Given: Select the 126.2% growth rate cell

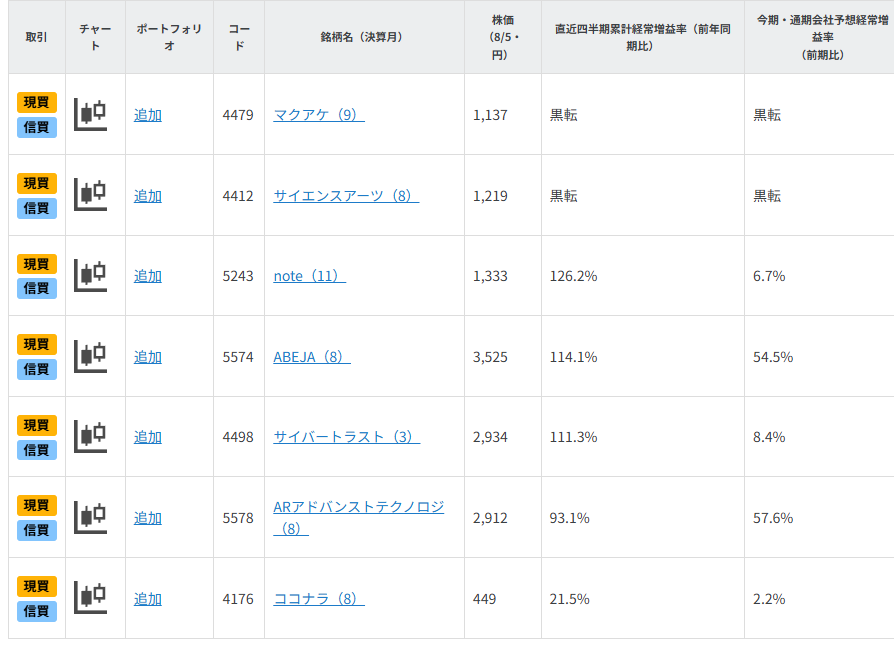Looking at the screenshot, I should pos(643,276).
